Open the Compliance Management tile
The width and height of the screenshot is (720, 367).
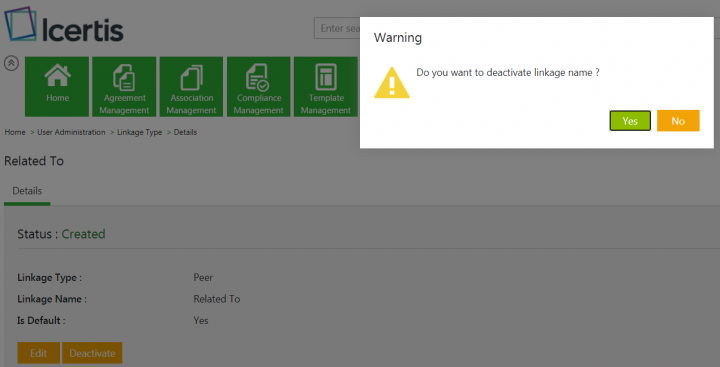click(259, 86)
